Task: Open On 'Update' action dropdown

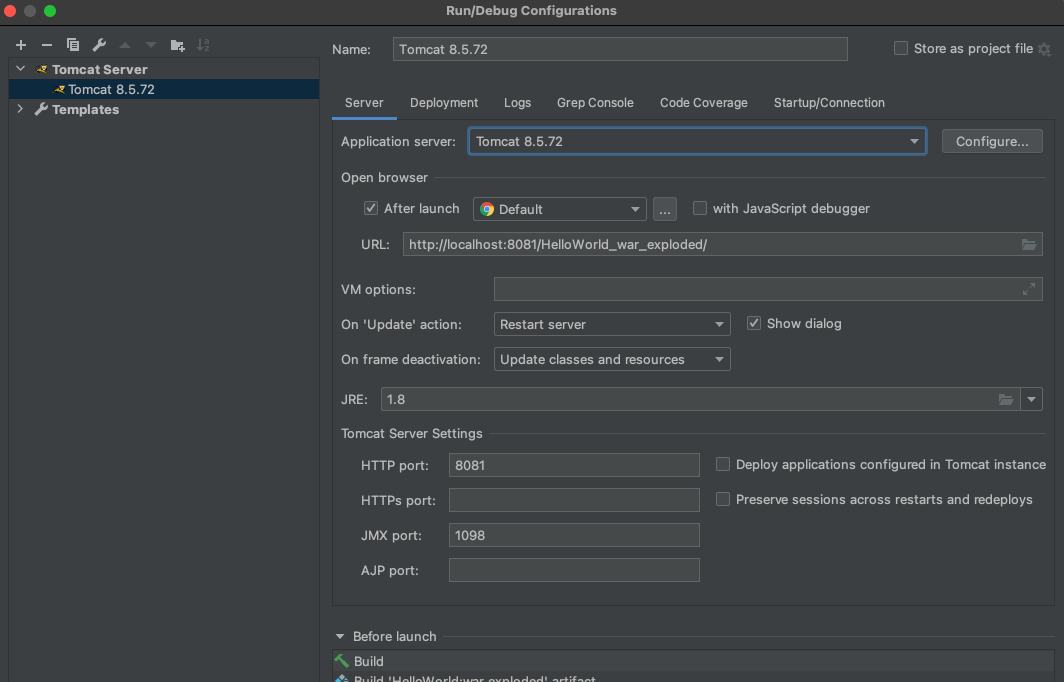Action: point(612,324)
